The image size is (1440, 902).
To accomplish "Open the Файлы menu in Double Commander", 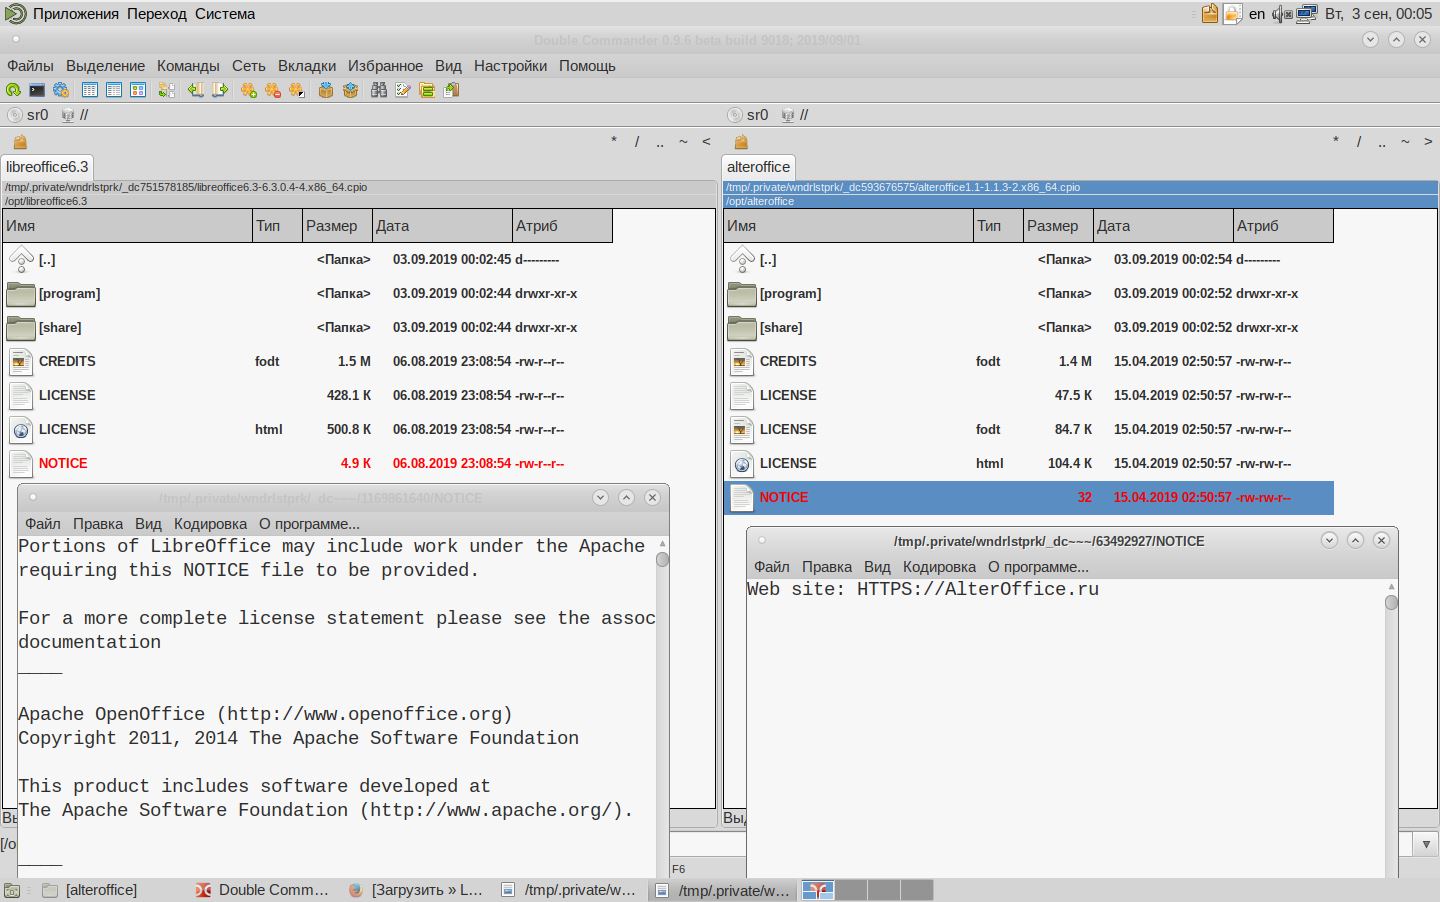I will click(30, 66).
